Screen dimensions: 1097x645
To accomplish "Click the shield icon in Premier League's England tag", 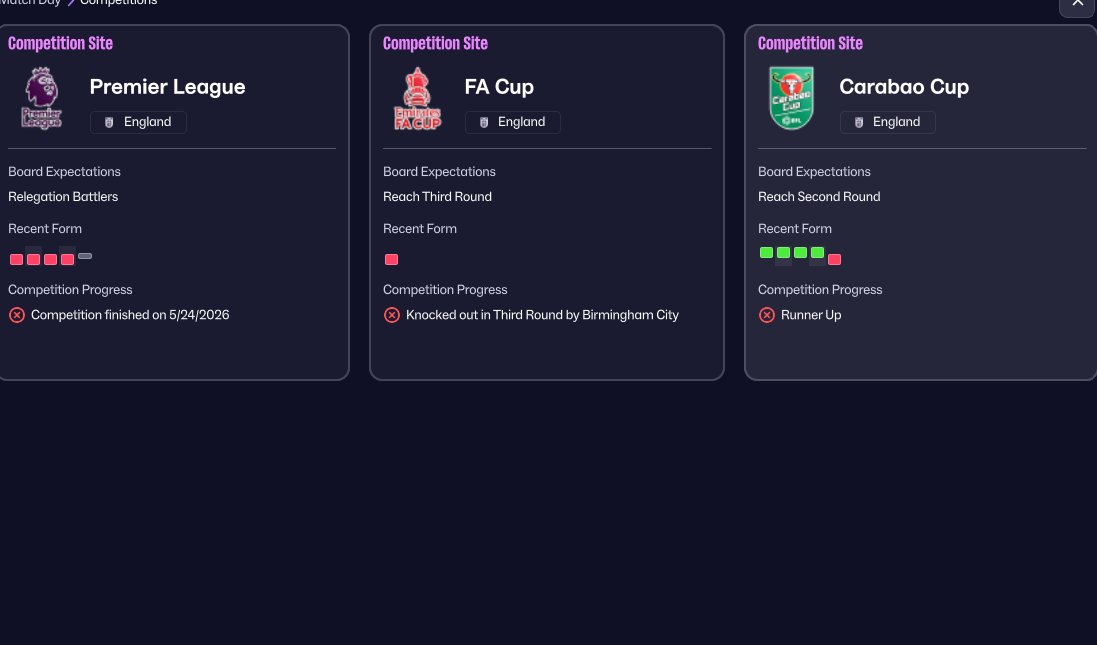I will [x=108, y=122].
